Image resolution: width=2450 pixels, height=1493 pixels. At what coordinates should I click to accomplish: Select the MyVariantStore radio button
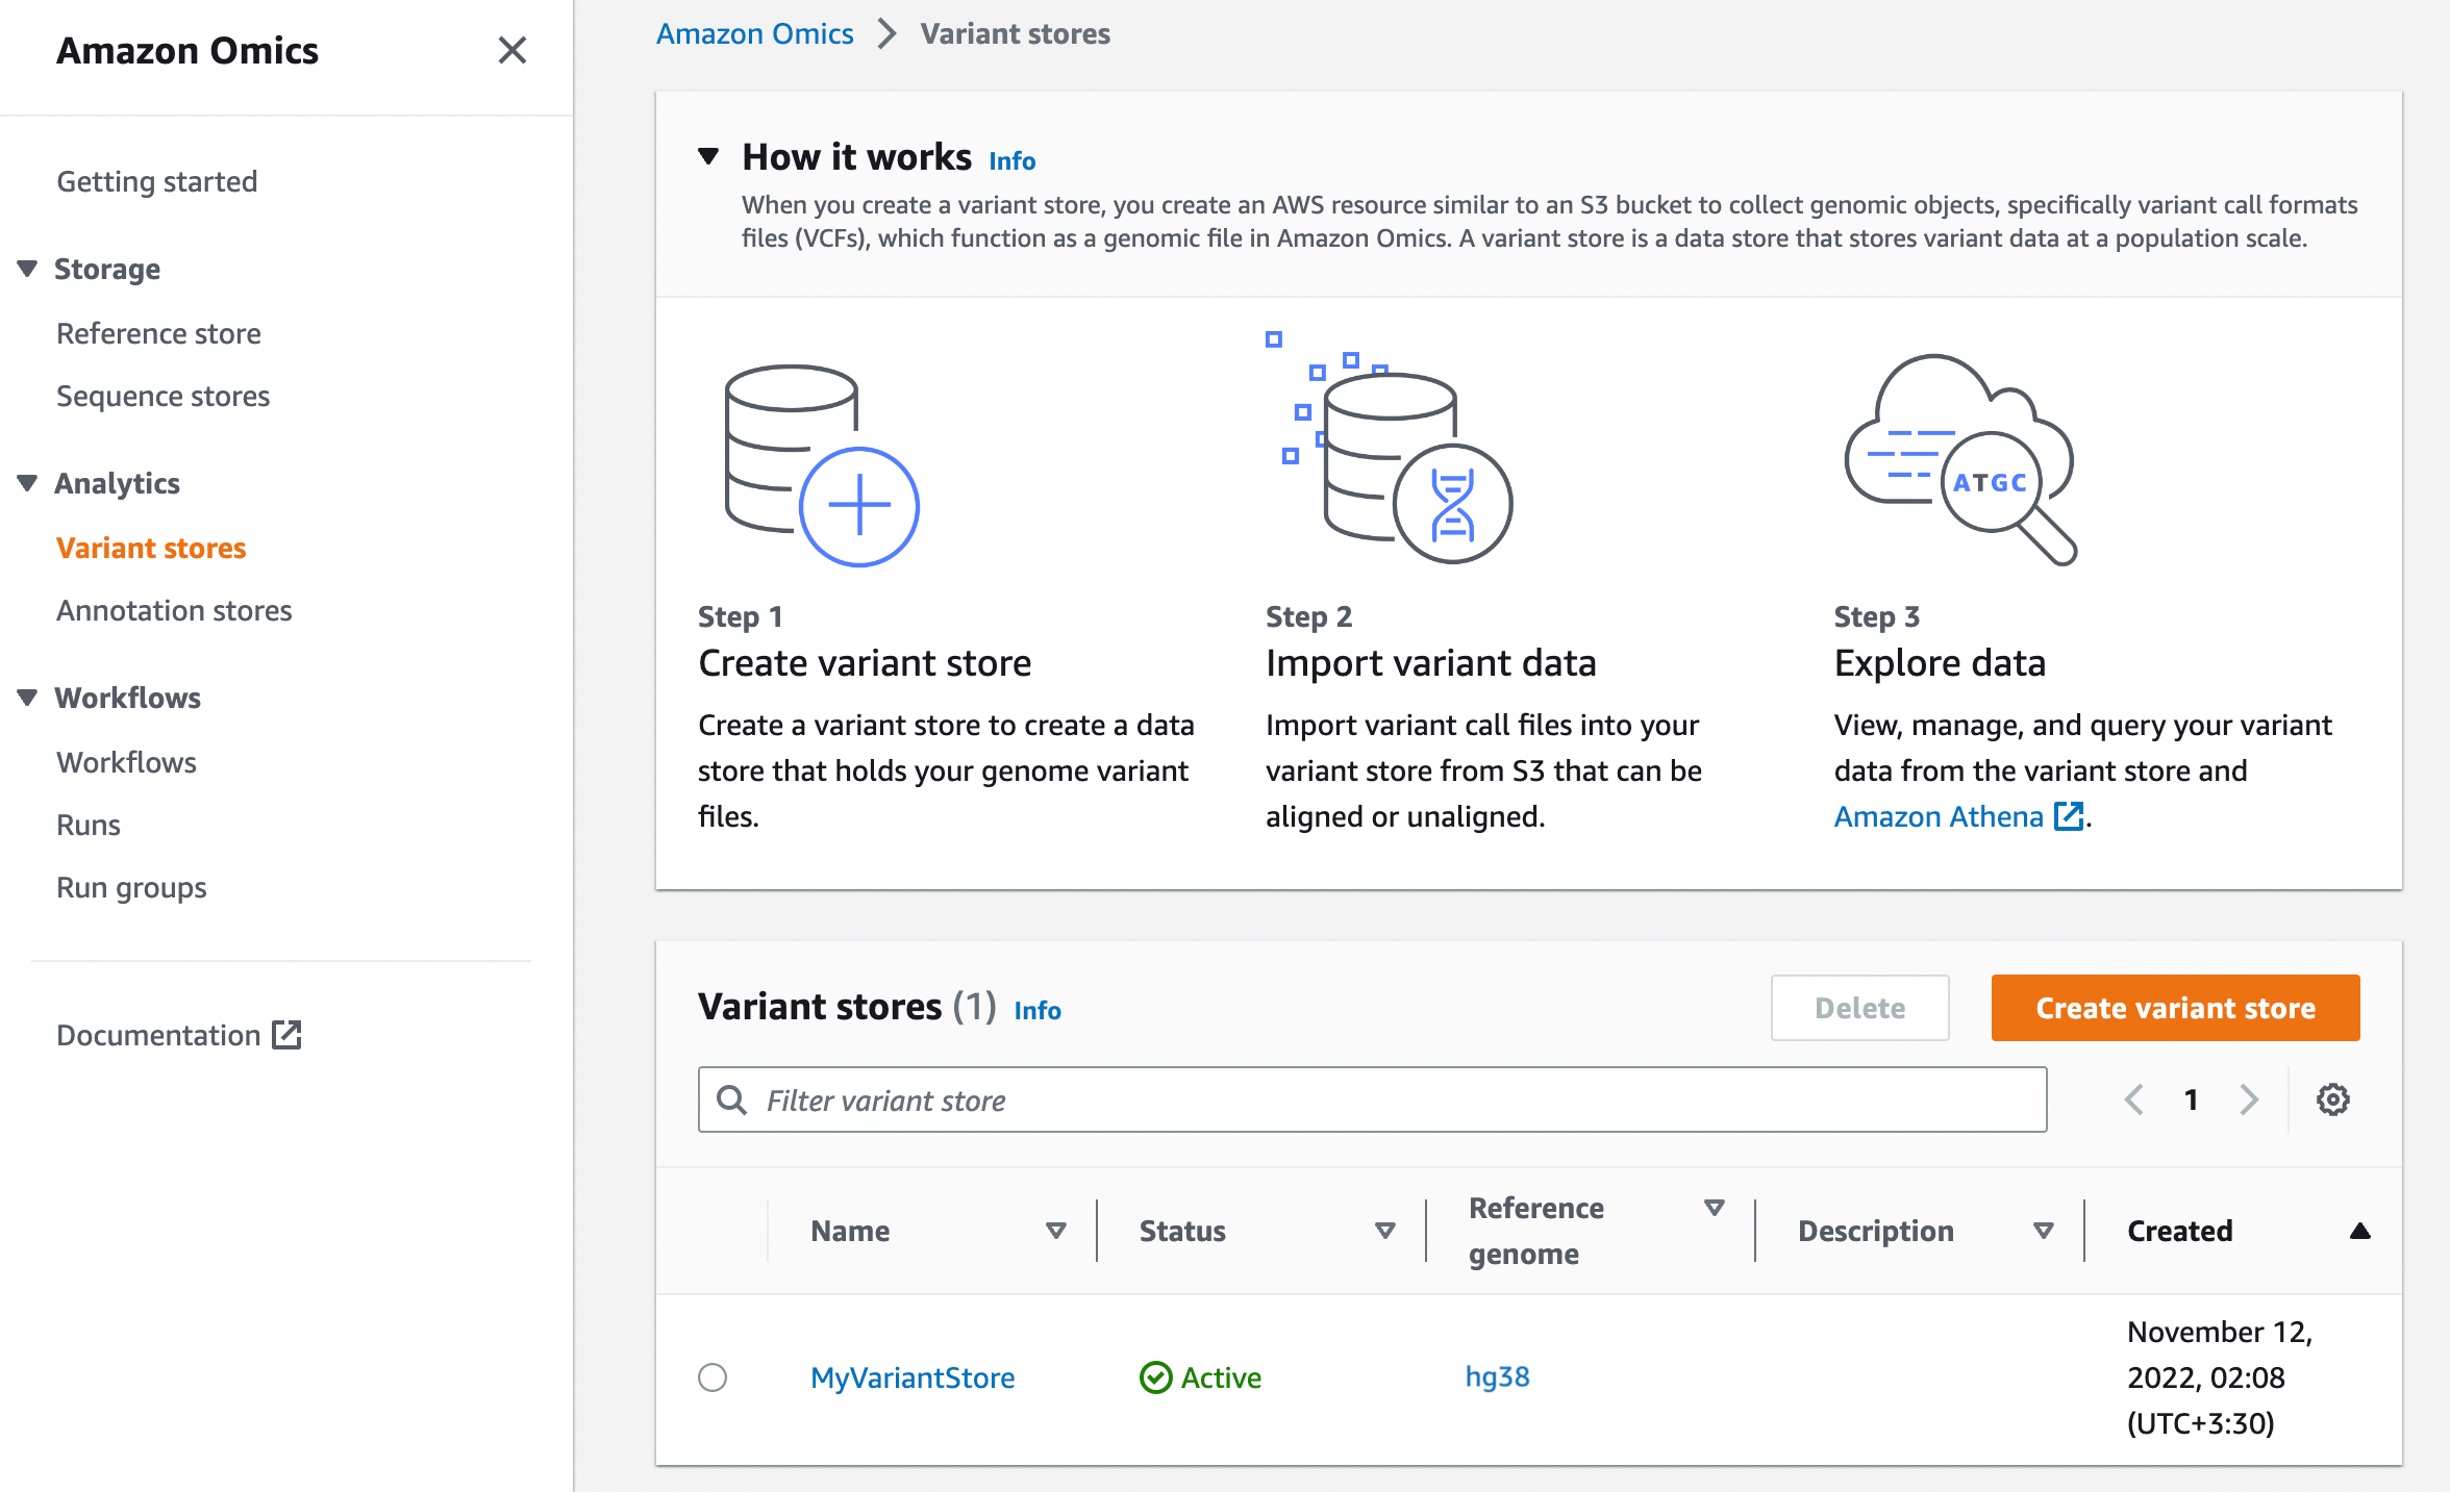[712, 1378]
